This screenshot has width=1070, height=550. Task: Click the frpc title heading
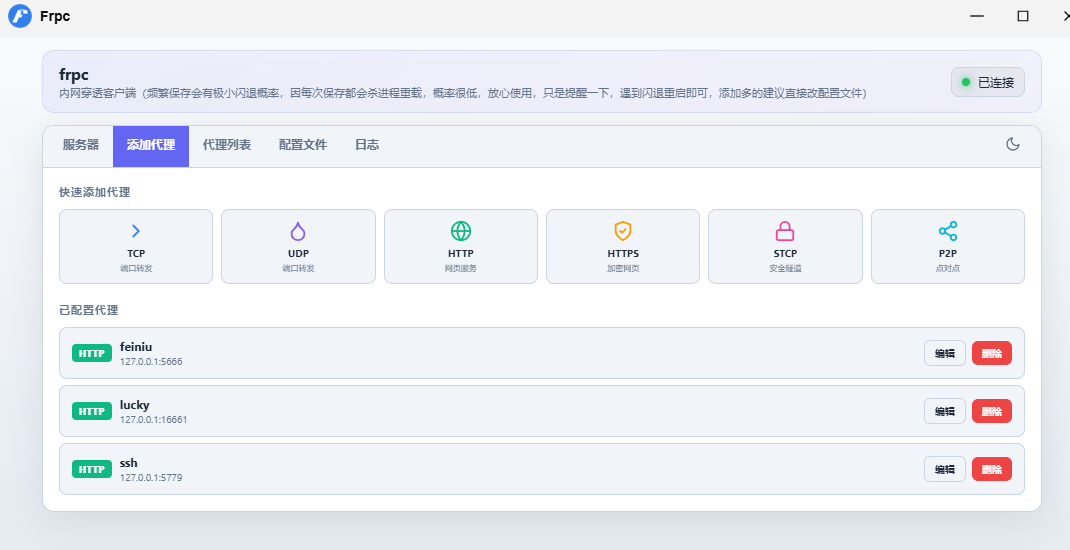74,75
